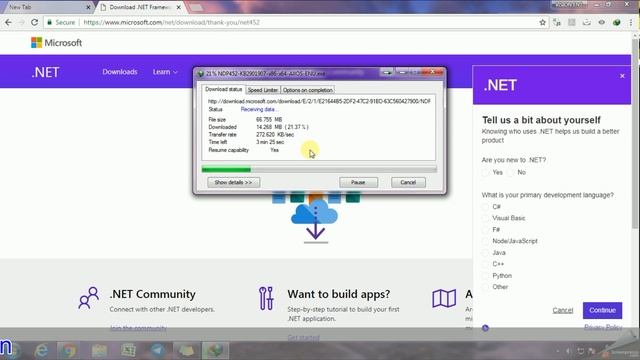Viewport: 640px width, 360px height.
Task: Cancel the download in the IDM dialog
Action: tap(408, 182)
